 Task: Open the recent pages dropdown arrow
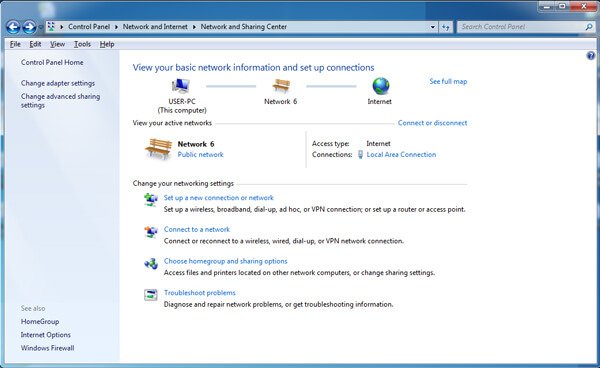pos(40,27)
